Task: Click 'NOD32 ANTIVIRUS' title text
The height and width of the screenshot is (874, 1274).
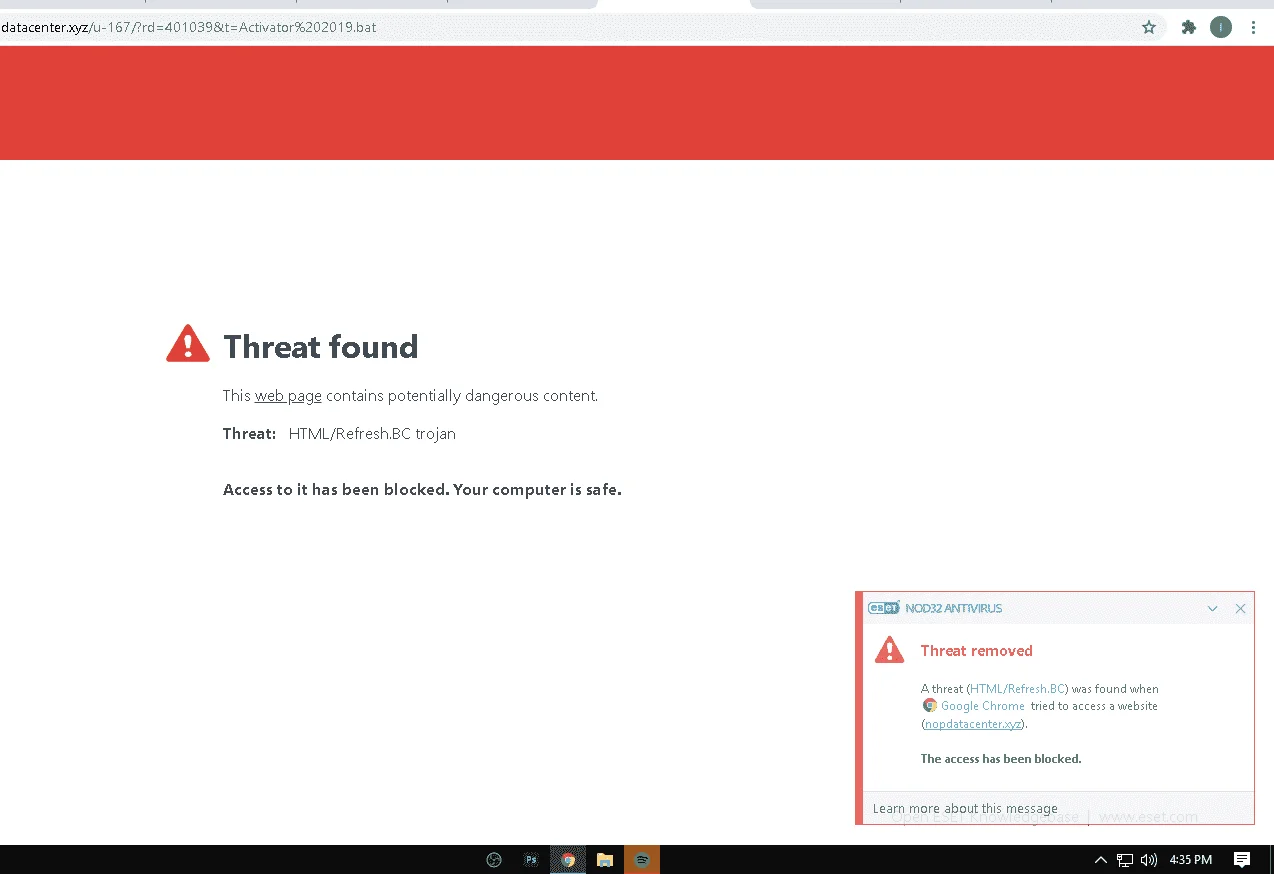Action: tap(953, 608)
